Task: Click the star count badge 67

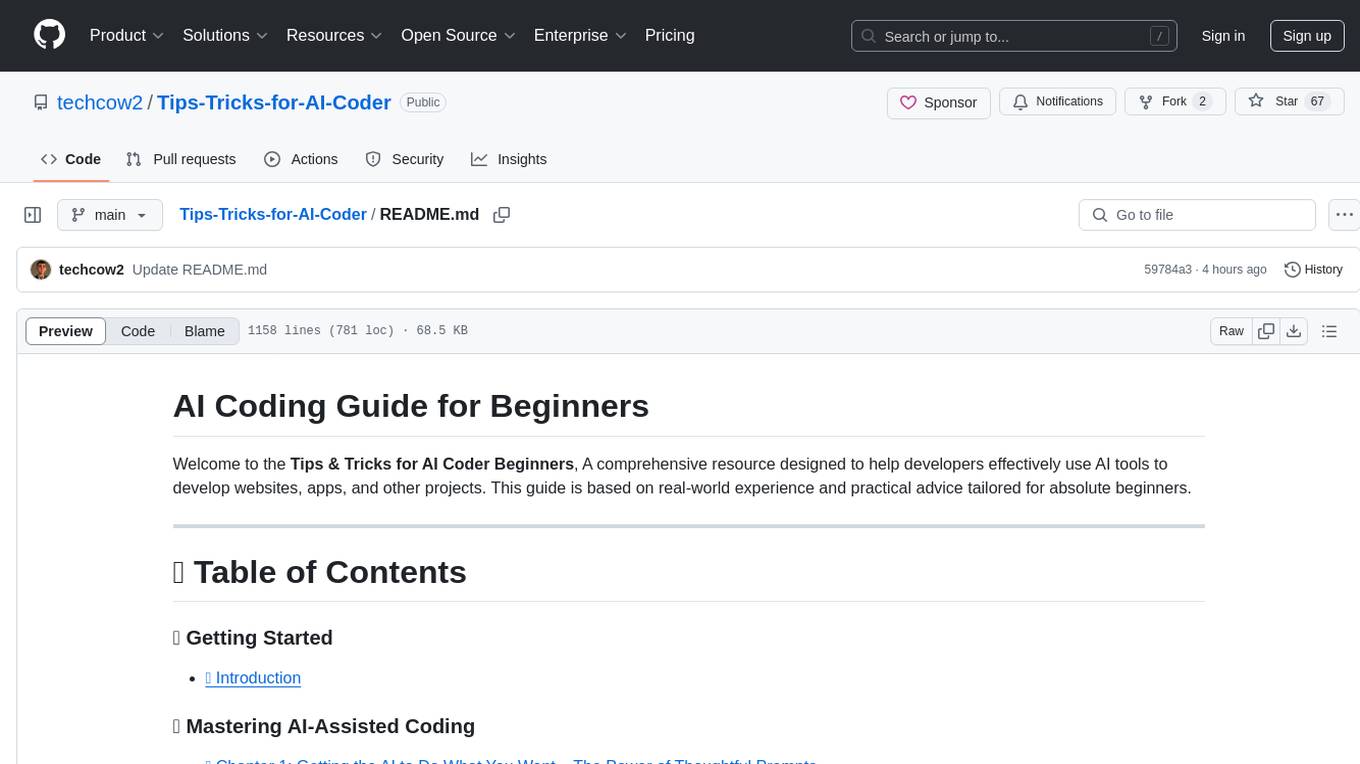Action: coord(1317,102)
